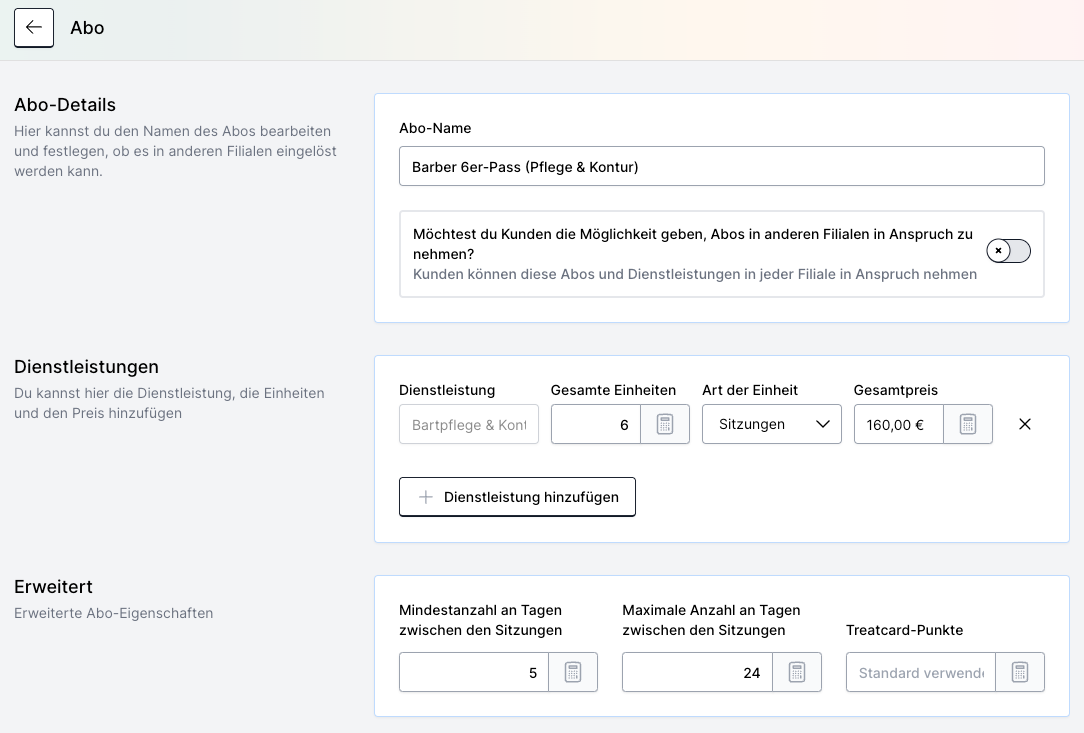Click Dienstleistung hinzufügen button
The height and width of the screenshot is (733, 1084).
pyautogui.click(x=517, y=497)
